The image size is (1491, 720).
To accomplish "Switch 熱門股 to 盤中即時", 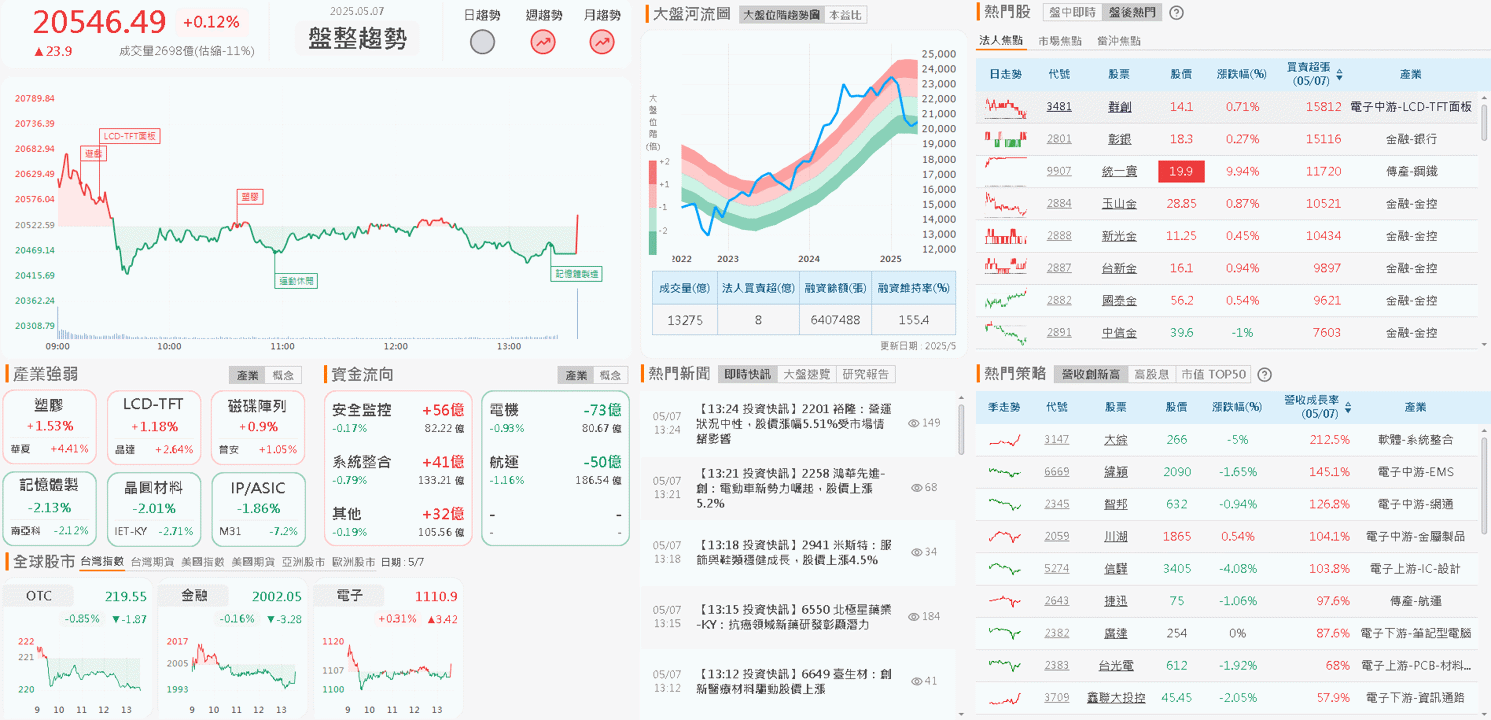I will click(1072, 13).
